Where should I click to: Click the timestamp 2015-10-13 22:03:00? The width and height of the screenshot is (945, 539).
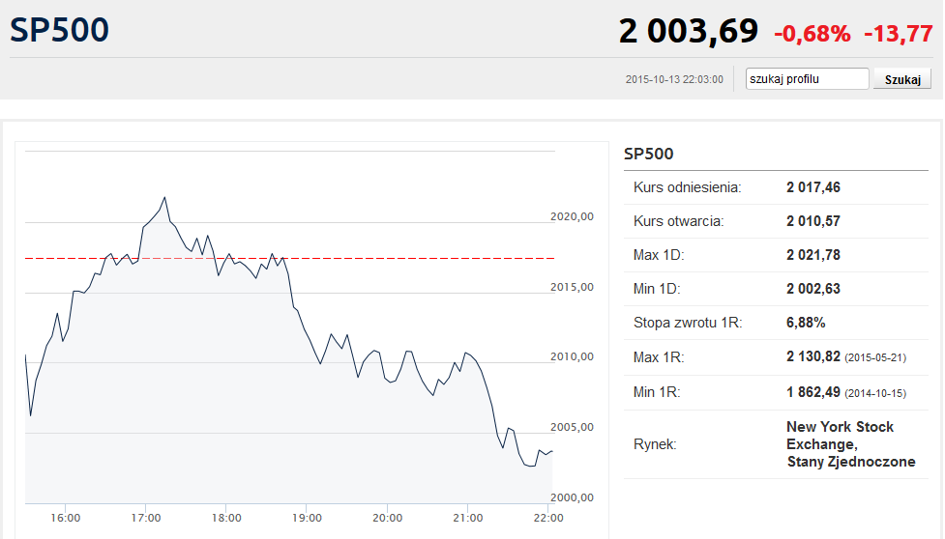pos(674,80)
